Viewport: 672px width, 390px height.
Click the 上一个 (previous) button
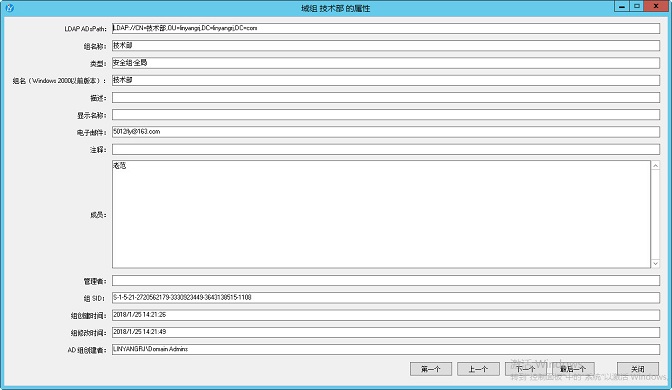[478, 369]
